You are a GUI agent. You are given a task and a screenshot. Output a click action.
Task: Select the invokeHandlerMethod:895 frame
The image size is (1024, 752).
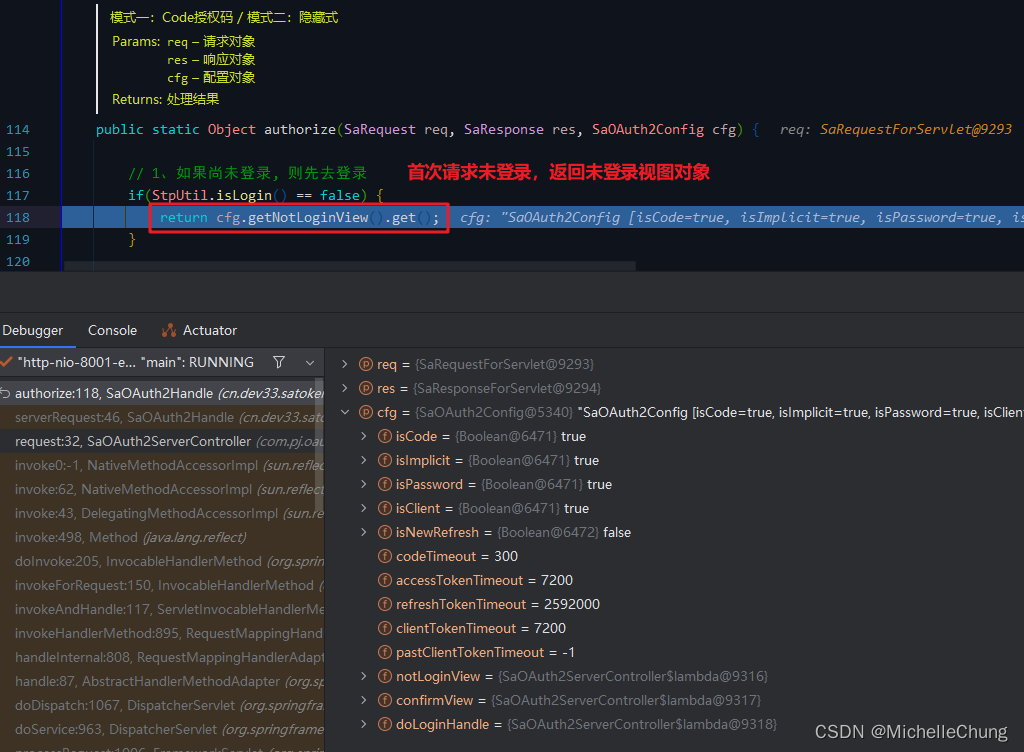coord(161,633)
